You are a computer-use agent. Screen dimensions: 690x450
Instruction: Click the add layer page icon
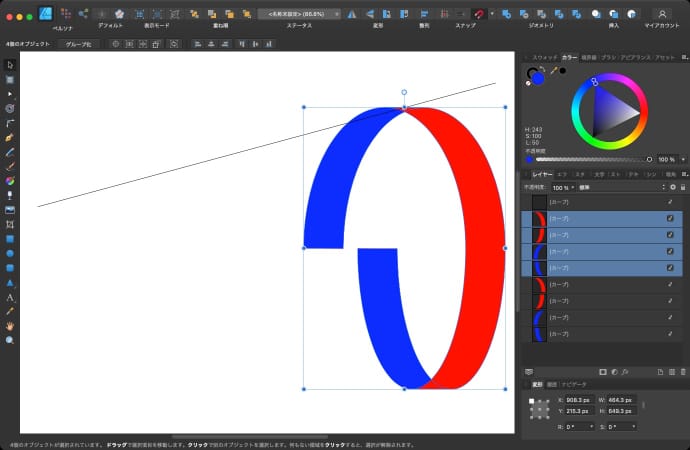pos(662,372)
